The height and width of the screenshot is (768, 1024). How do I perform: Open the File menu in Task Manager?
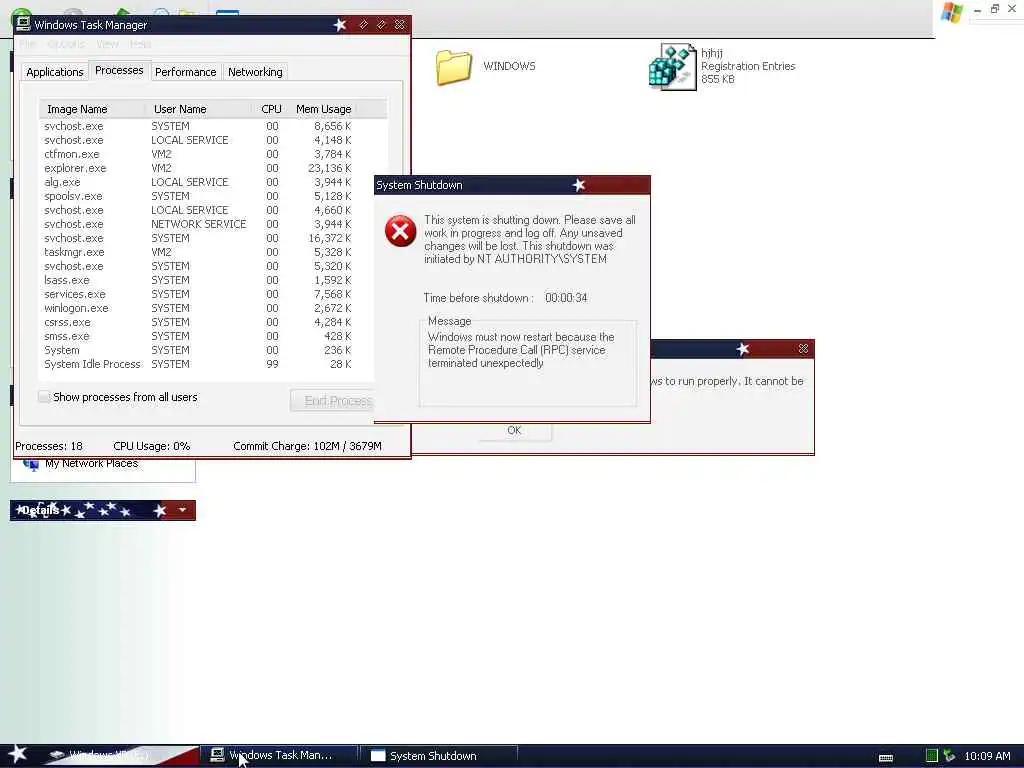pos(27,44)
